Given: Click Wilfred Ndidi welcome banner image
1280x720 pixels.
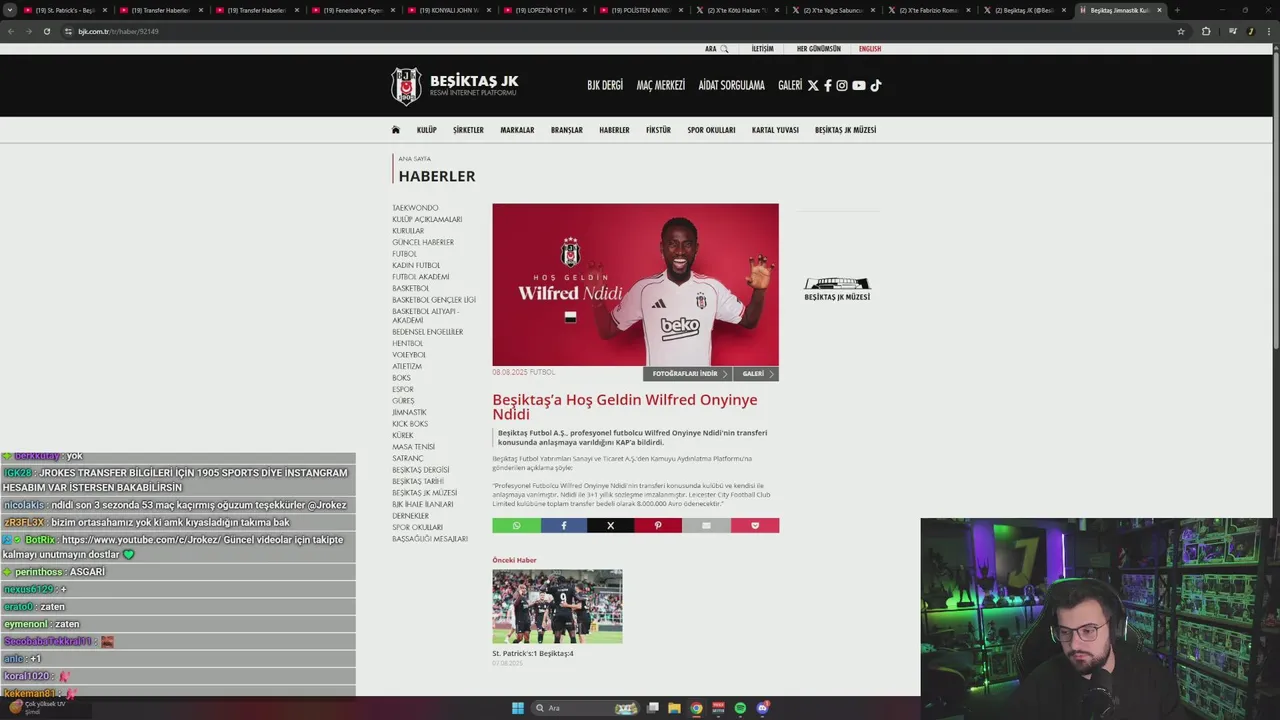Looking at the screenshot, I should (x=635, y=285).
